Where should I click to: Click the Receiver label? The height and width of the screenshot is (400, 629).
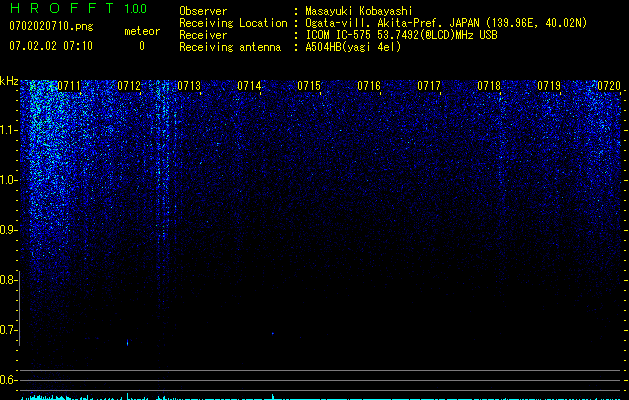tap(203, 35)
